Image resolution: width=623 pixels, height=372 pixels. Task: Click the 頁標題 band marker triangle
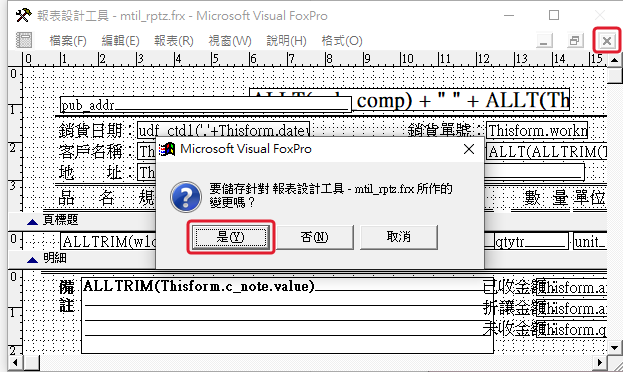point(32,222)
